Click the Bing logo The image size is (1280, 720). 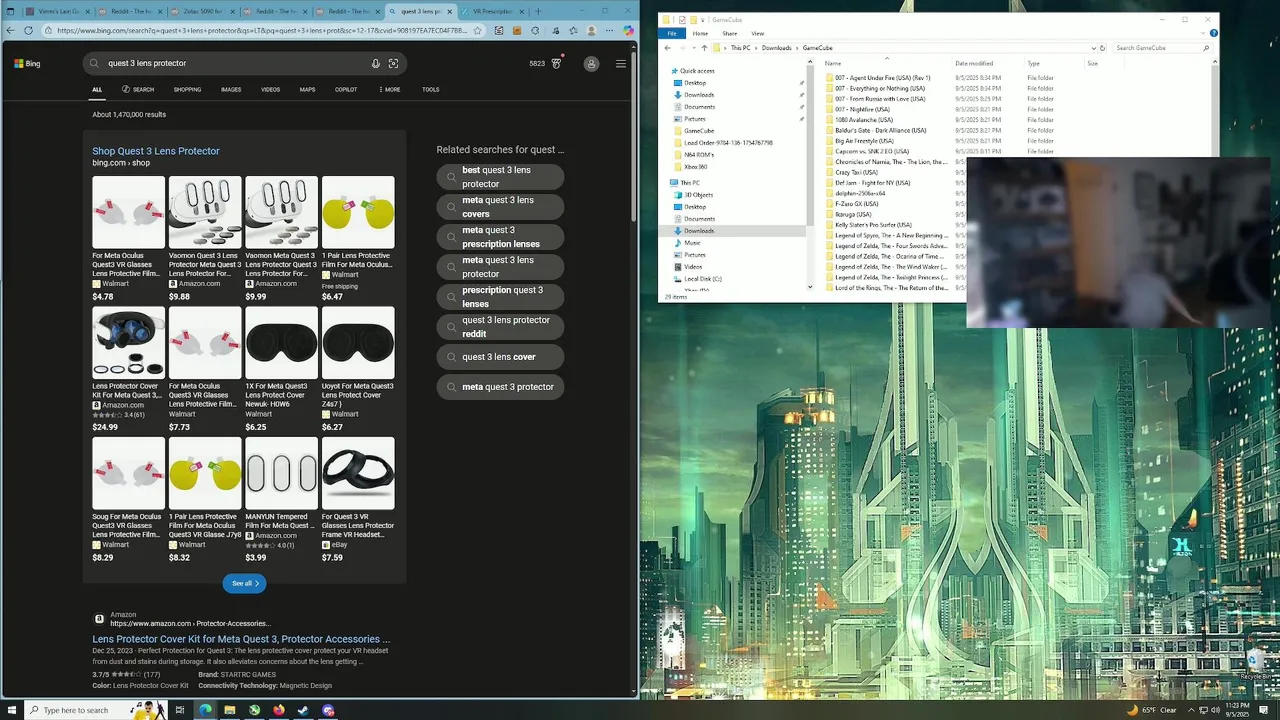(x=27, y=63)
